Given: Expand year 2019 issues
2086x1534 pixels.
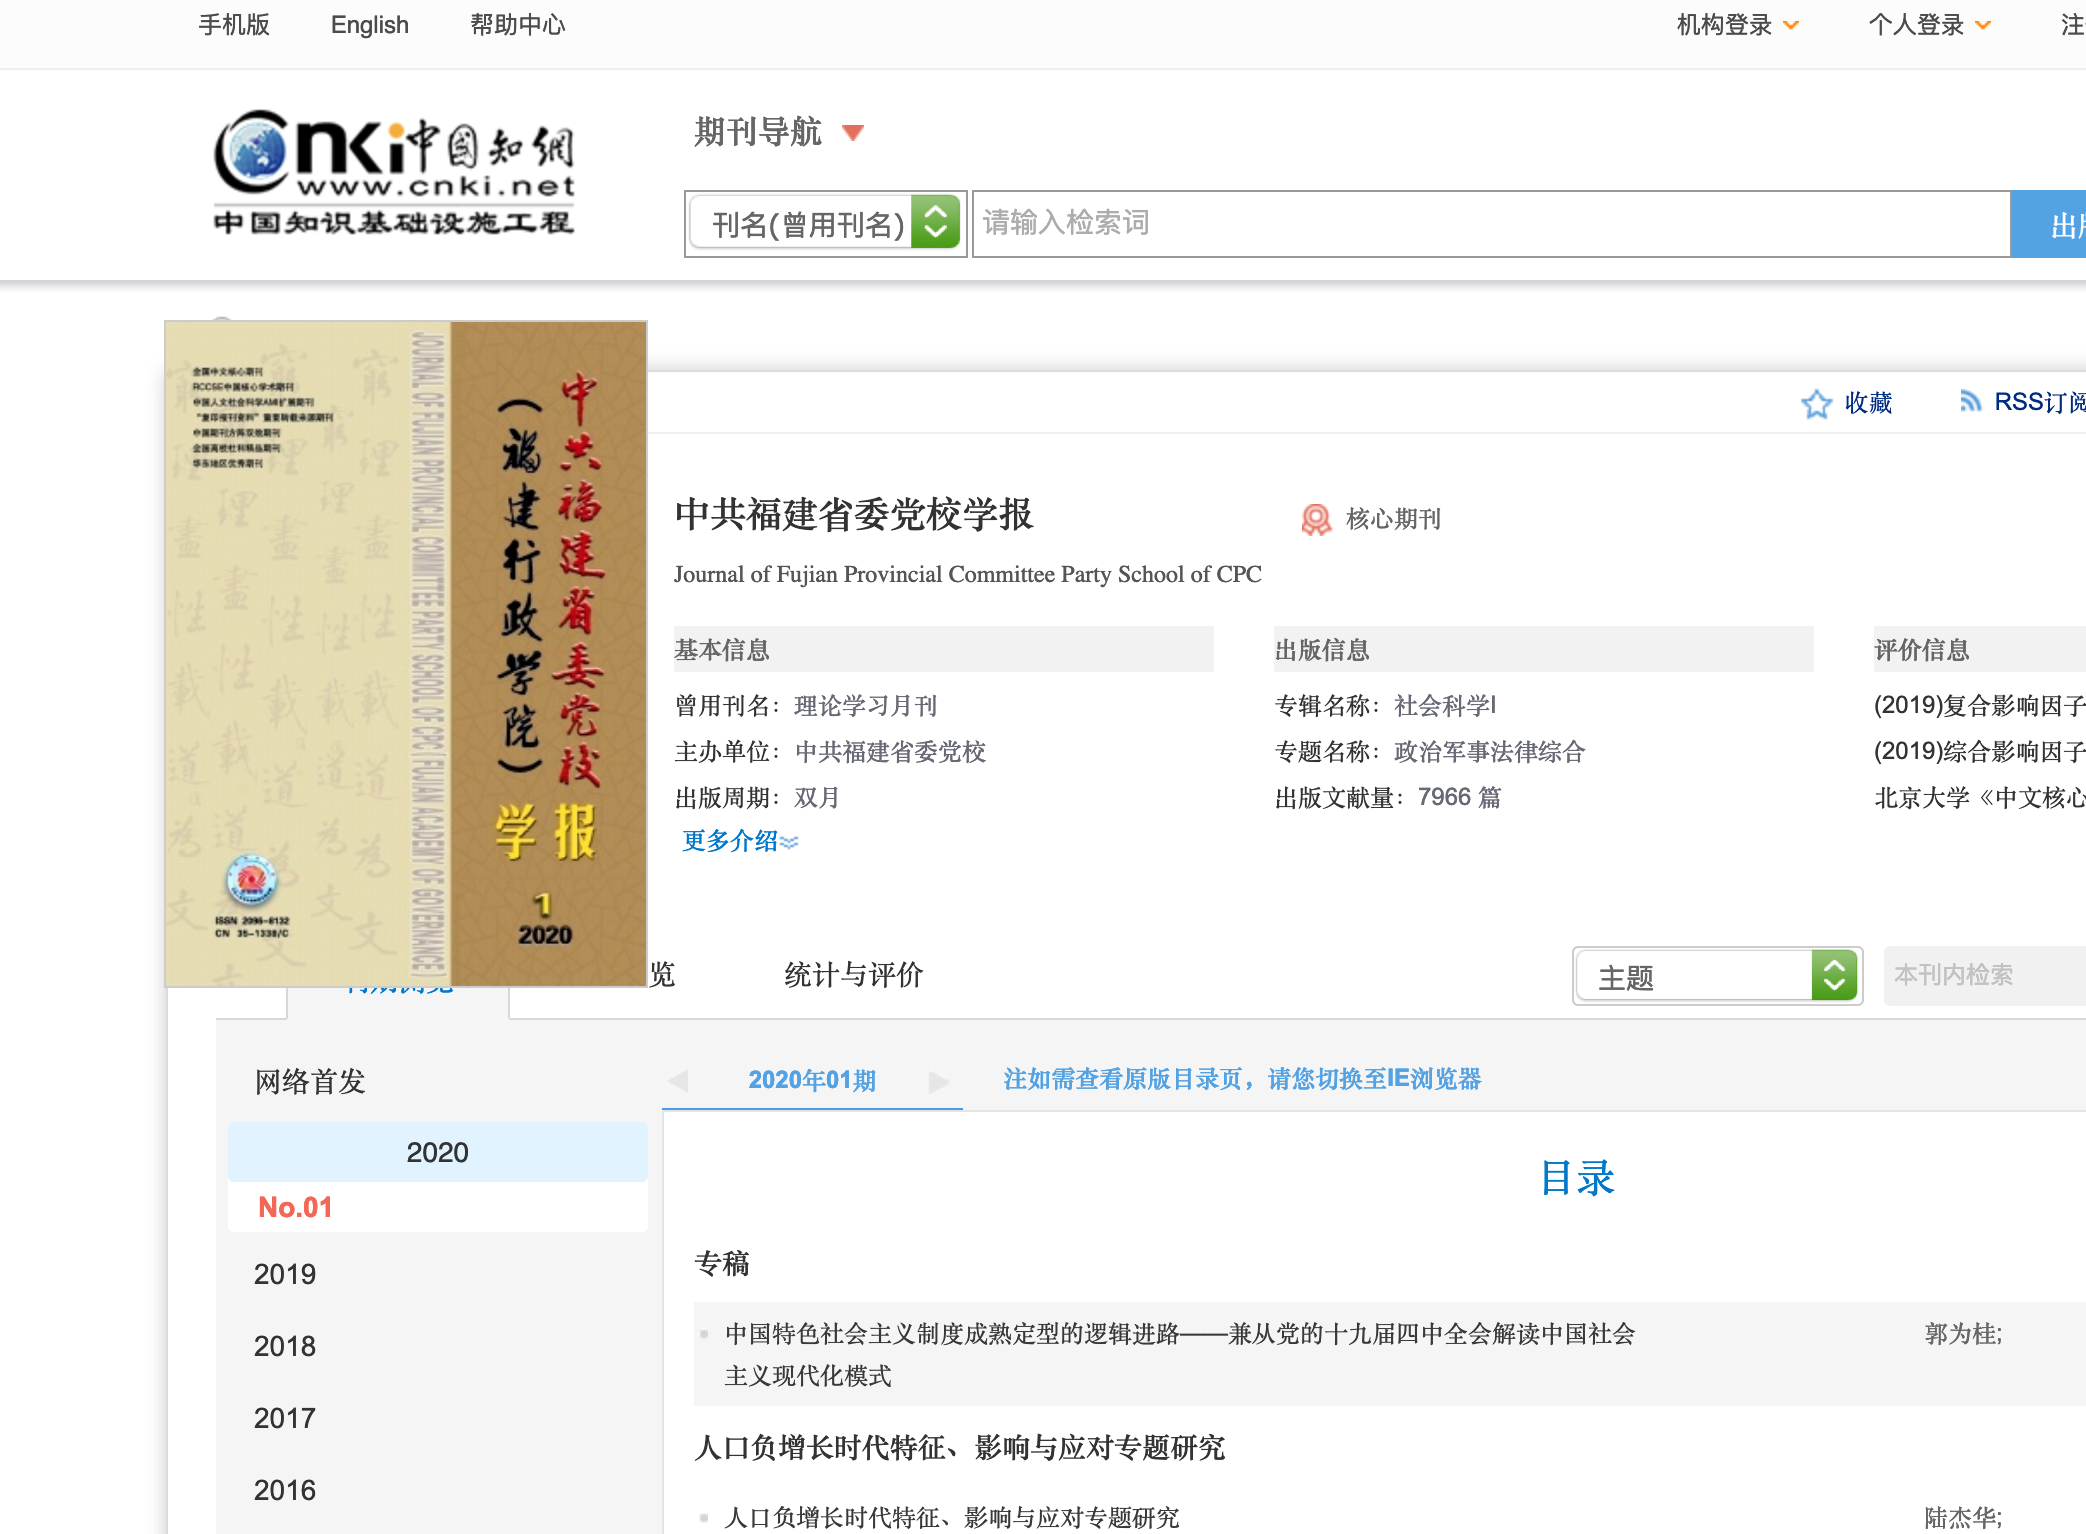Looking at the screenshot, I should click(x=285, y=1274).
